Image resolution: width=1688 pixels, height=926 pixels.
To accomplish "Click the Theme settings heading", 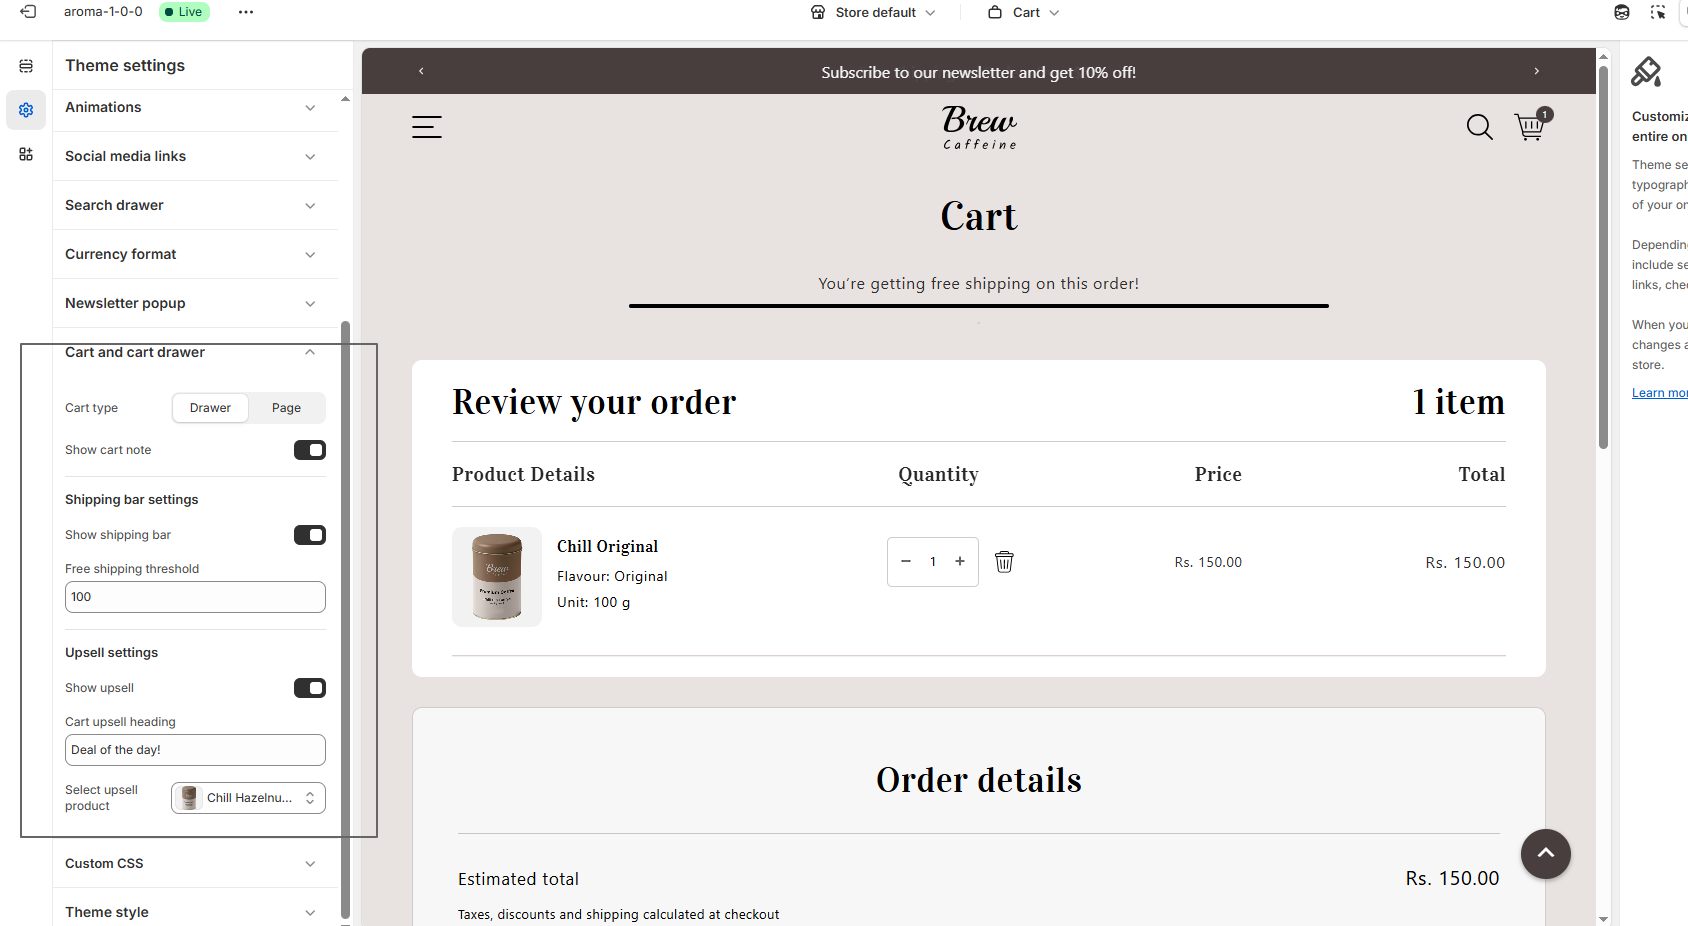I will 125,65.
